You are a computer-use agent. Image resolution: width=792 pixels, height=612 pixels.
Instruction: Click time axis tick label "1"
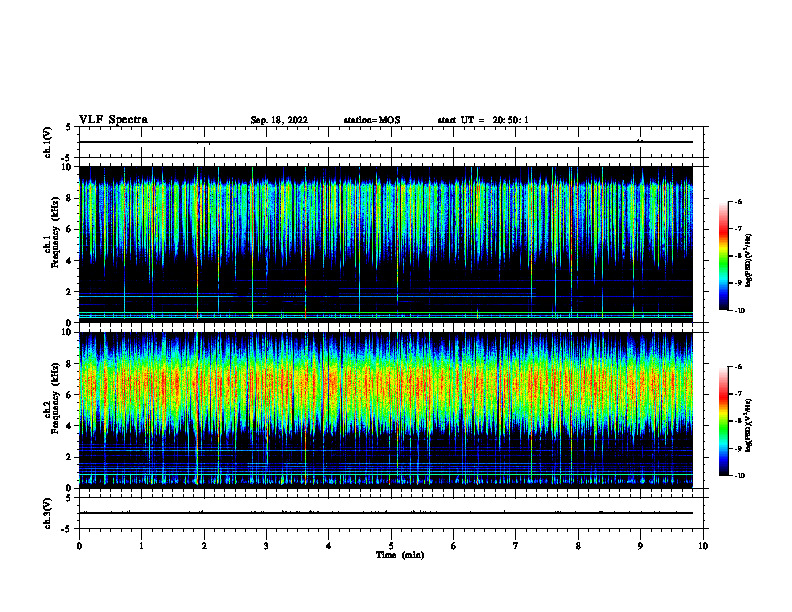point(141,546)
